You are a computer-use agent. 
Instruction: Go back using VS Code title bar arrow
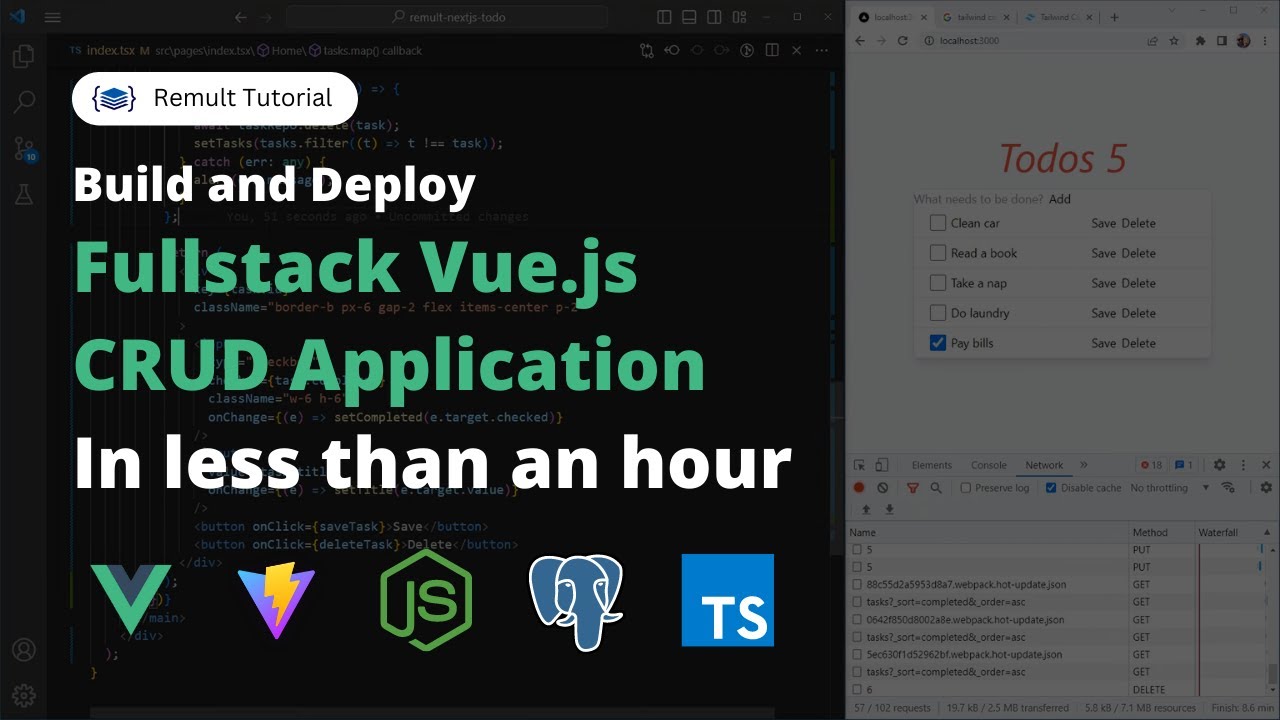point(240,17)
